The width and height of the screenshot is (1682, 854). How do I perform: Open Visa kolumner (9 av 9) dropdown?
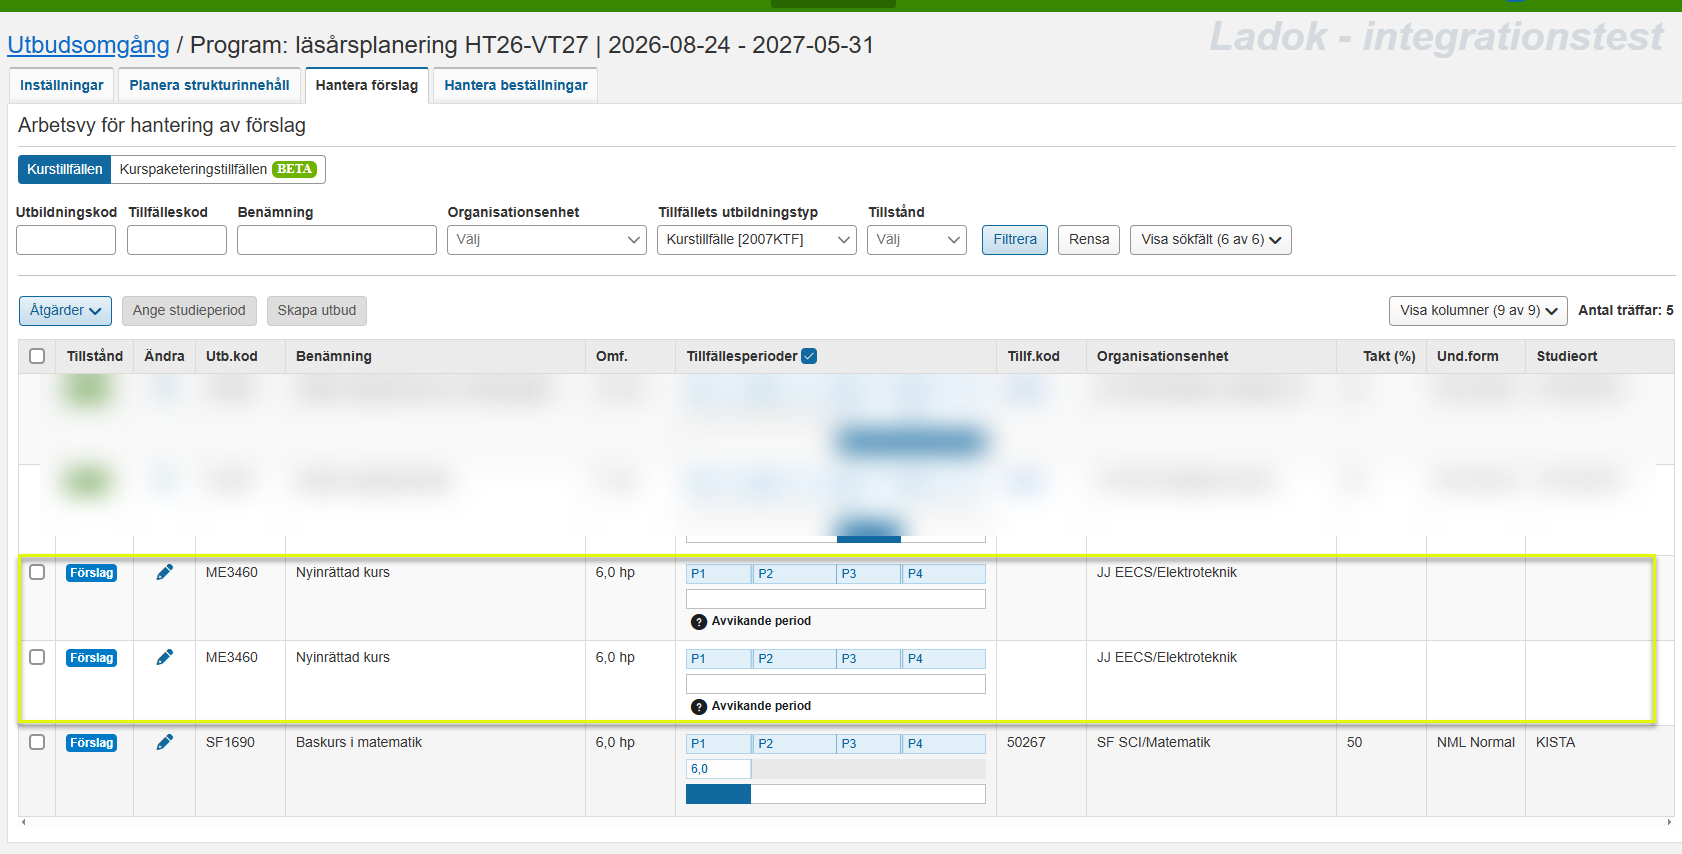click(x=1477, y=311)
